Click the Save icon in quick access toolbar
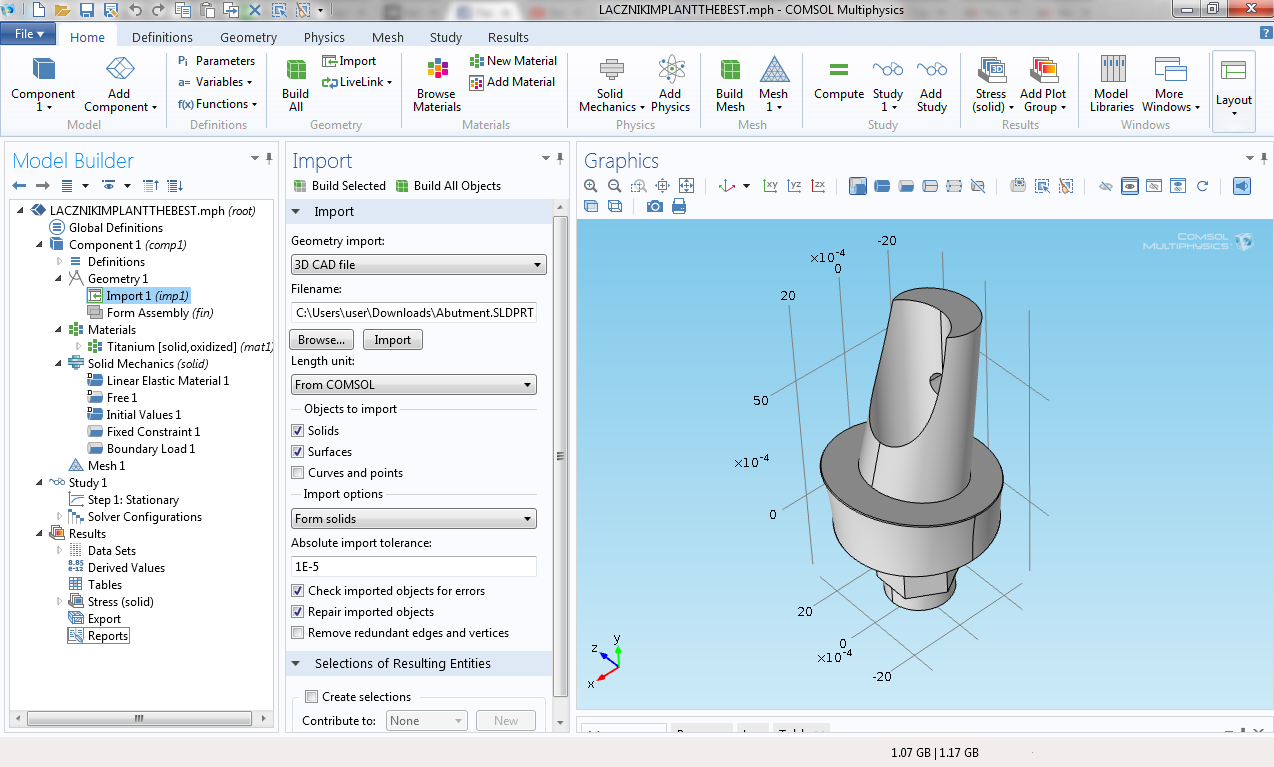The height and width of the screenshot is (767, 1274). [x=87, y=10]
